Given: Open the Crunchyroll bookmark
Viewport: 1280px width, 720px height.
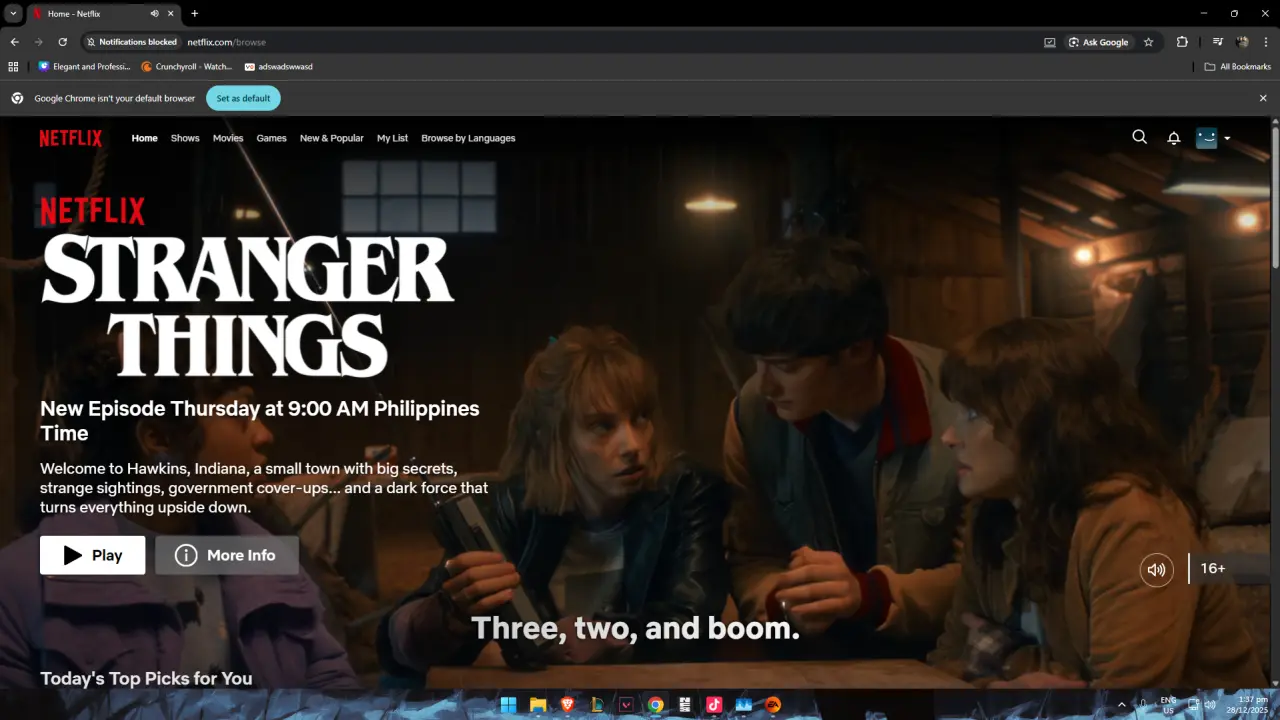Looking at the screenshot, I should 187,67.
